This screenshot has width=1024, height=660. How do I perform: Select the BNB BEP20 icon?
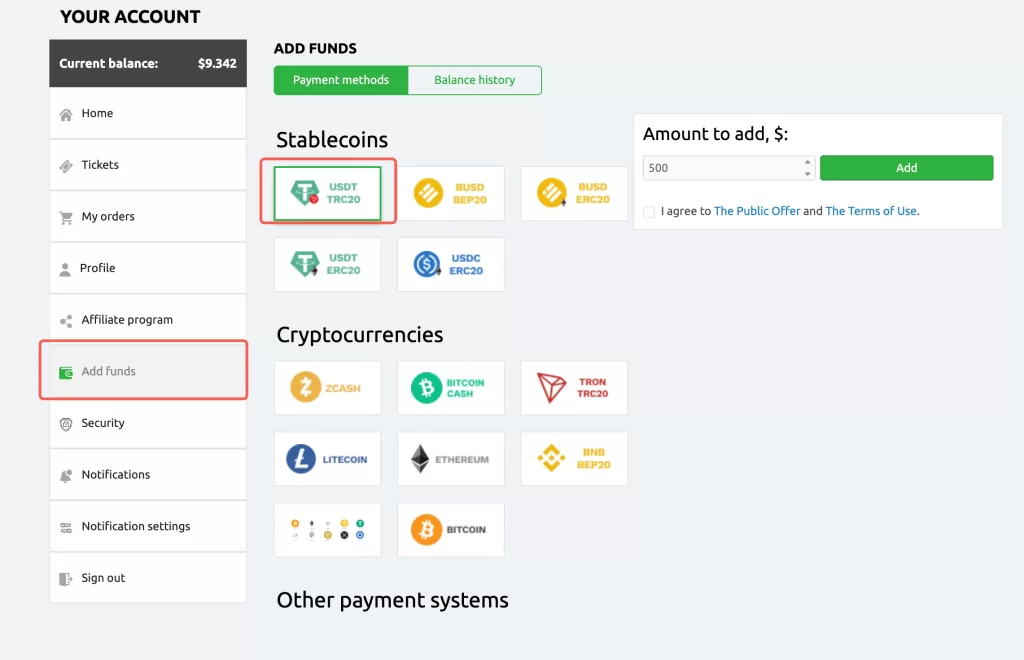tap(574, 459)
